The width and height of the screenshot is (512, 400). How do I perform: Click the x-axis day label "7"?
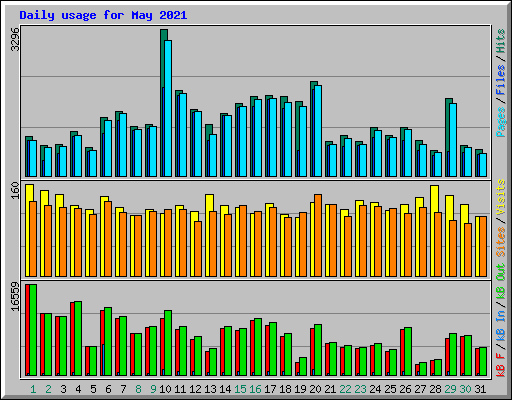click(123, 389)
